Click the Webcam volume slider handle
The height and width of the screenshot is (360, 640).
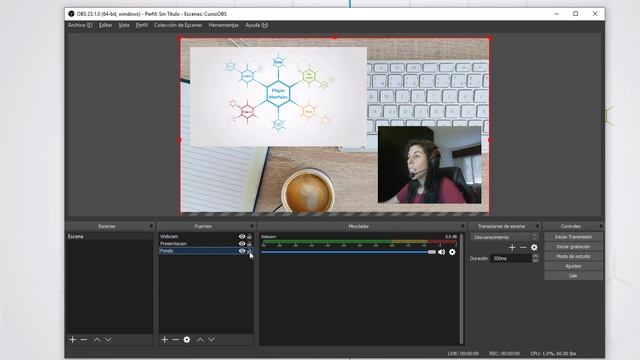432,252
